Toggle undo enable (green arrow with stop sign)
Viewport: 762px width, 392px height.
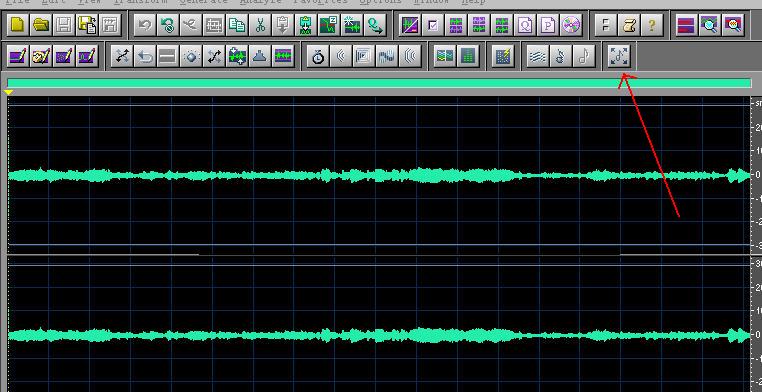click(168, 25)
